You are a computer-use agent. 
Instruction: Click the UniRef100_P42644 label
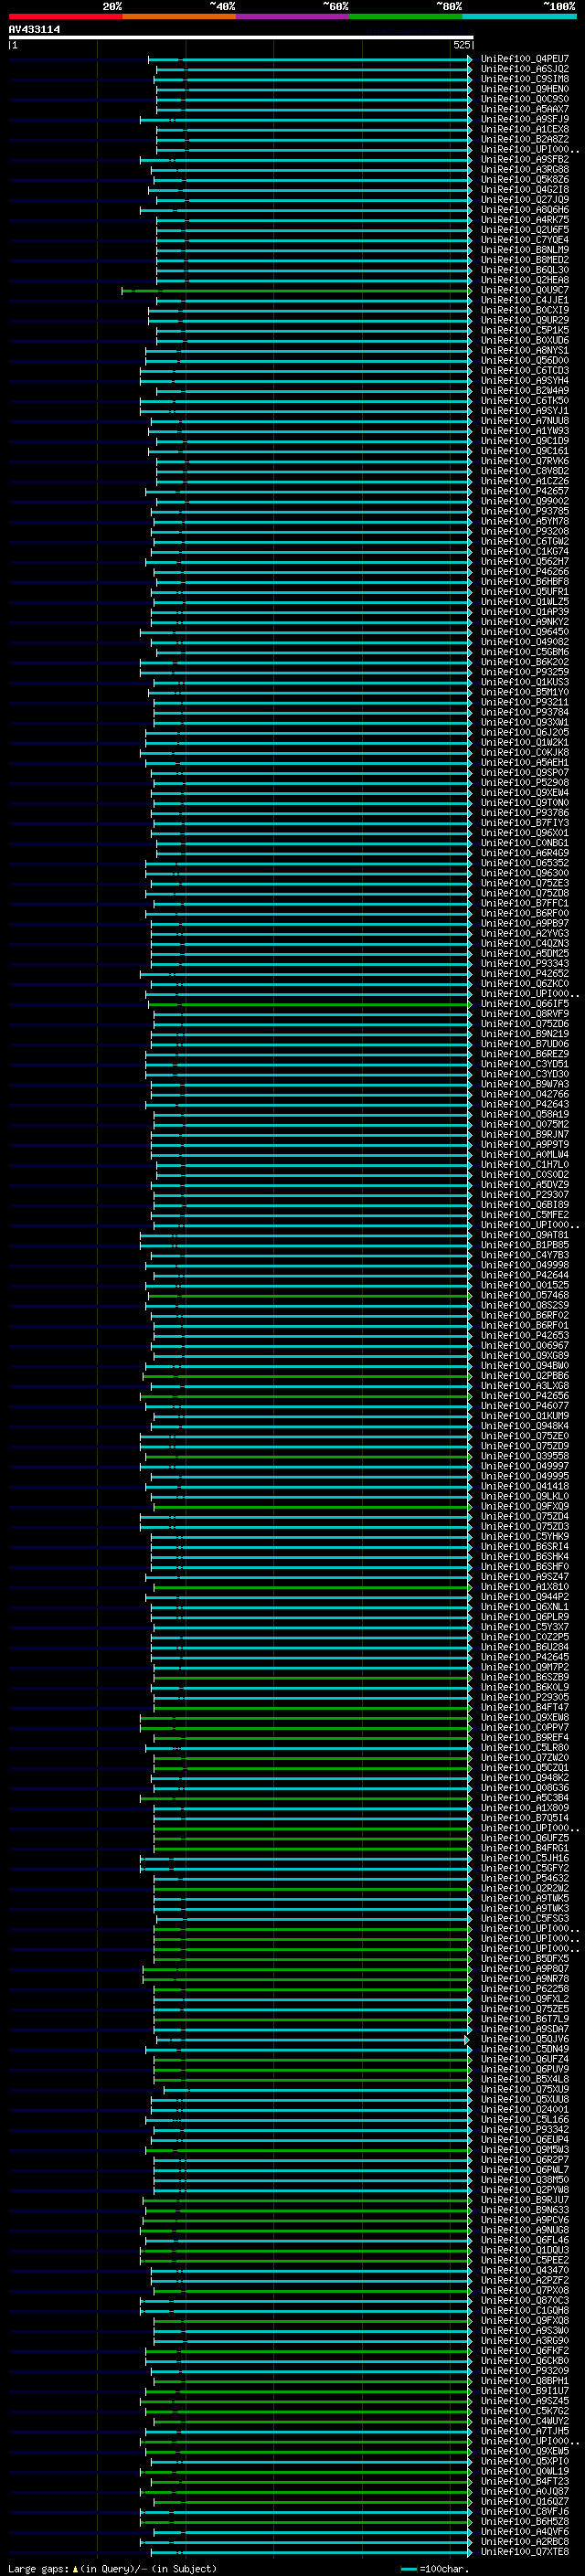525,1275
